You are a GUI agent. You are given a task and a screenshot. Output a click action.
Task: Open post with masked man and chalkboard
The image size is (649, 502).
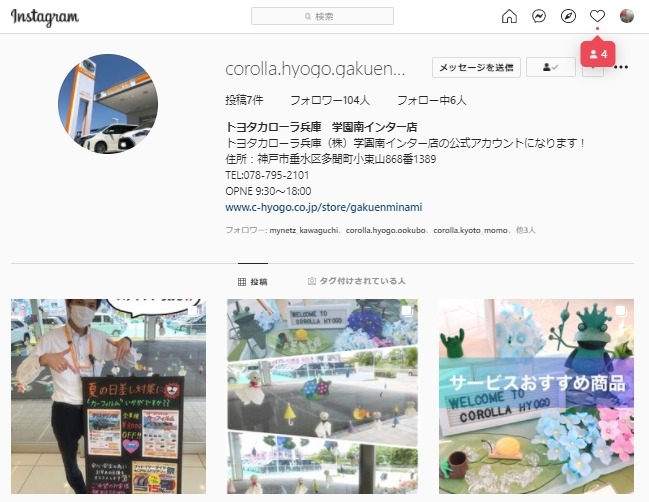tap(108, 396)
